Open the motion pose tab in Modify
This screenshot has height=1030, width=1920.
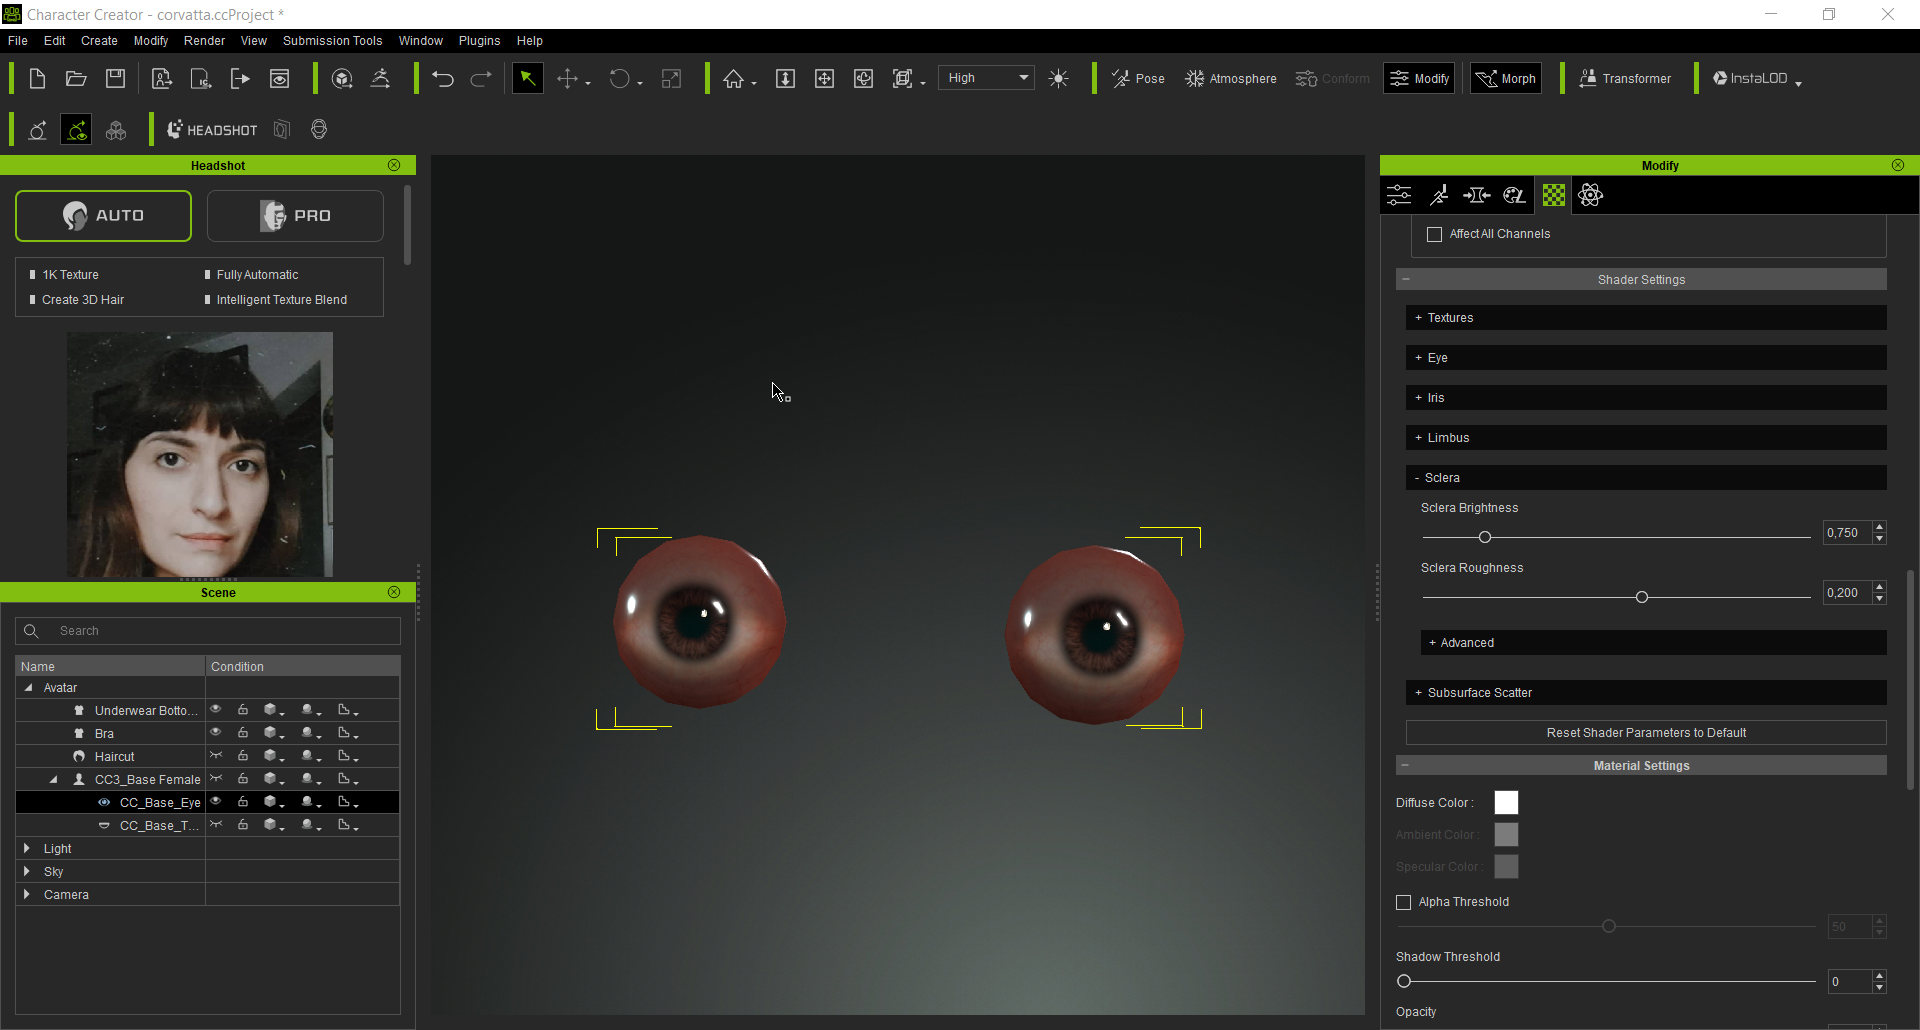(x=1439, y=195)
